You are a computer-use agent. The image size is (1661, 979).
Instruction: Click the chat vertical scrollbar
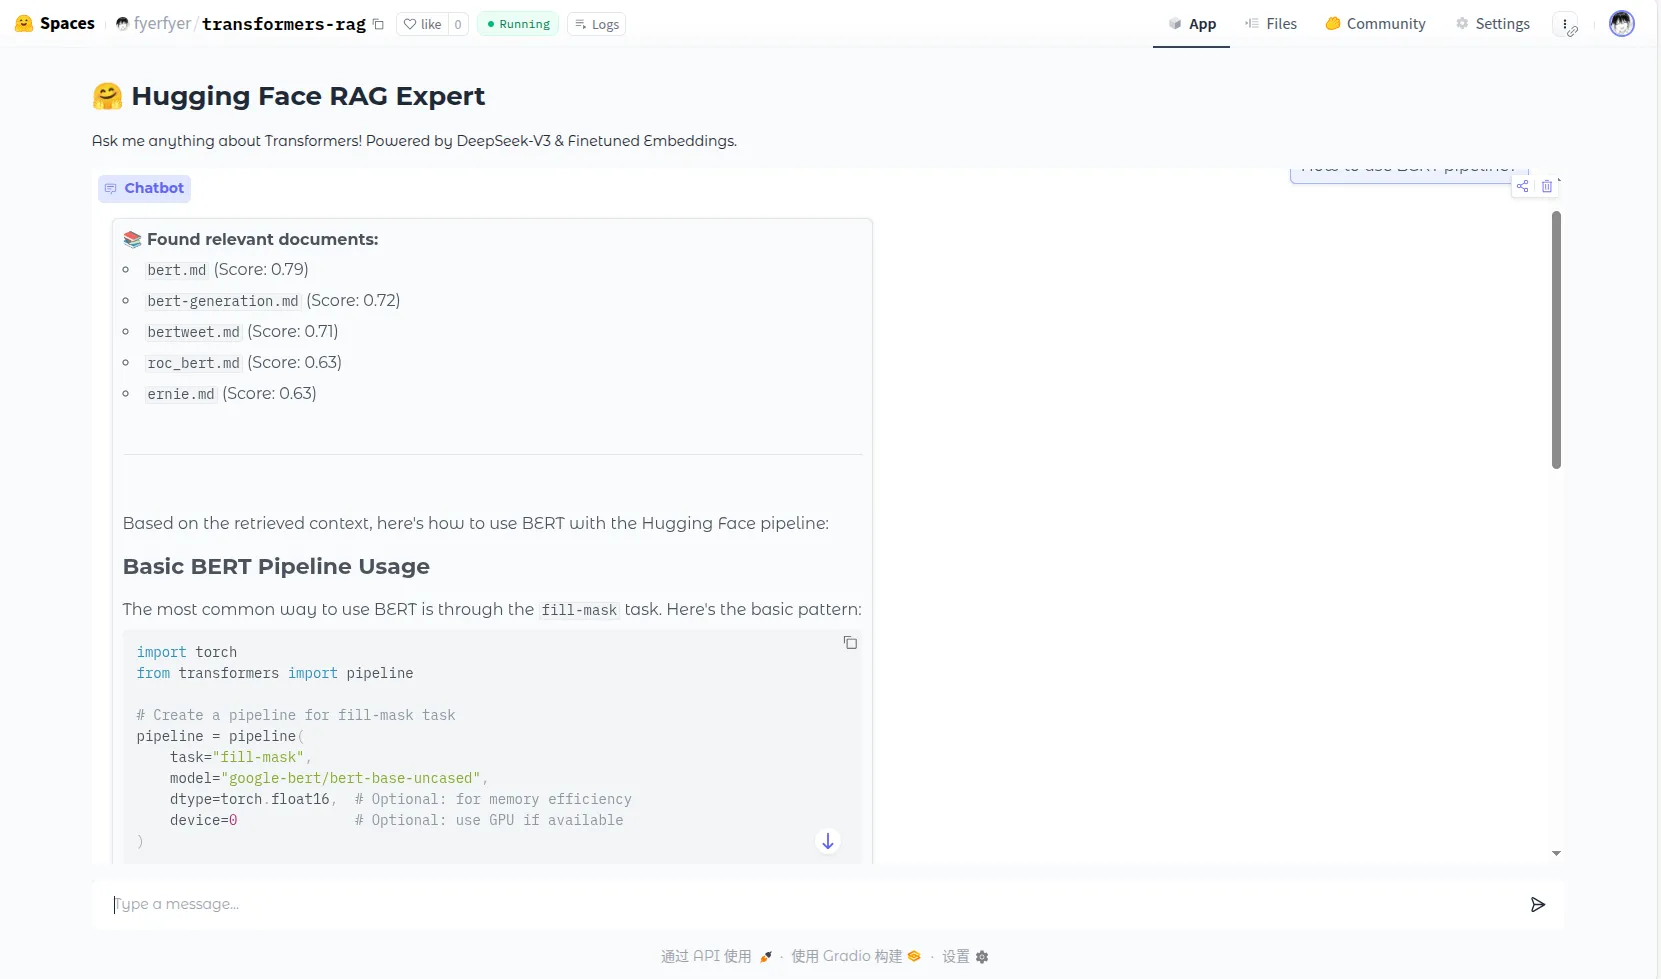coord(1556,340)
